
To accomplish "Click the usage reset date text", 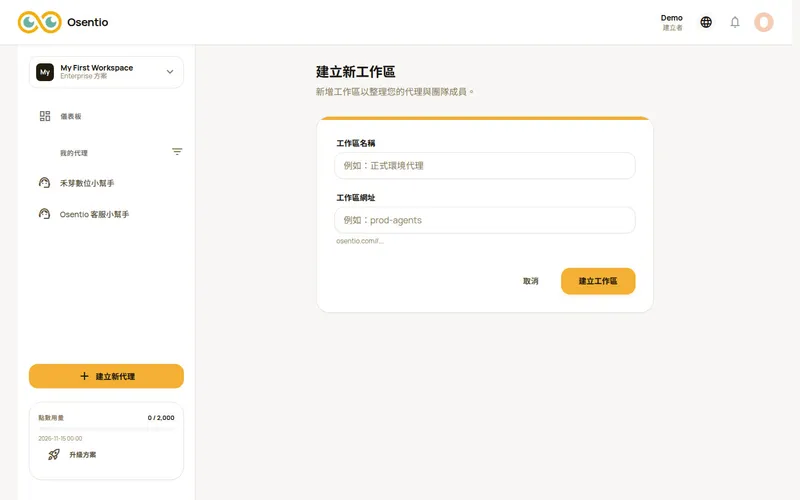I will coord(60,438).
